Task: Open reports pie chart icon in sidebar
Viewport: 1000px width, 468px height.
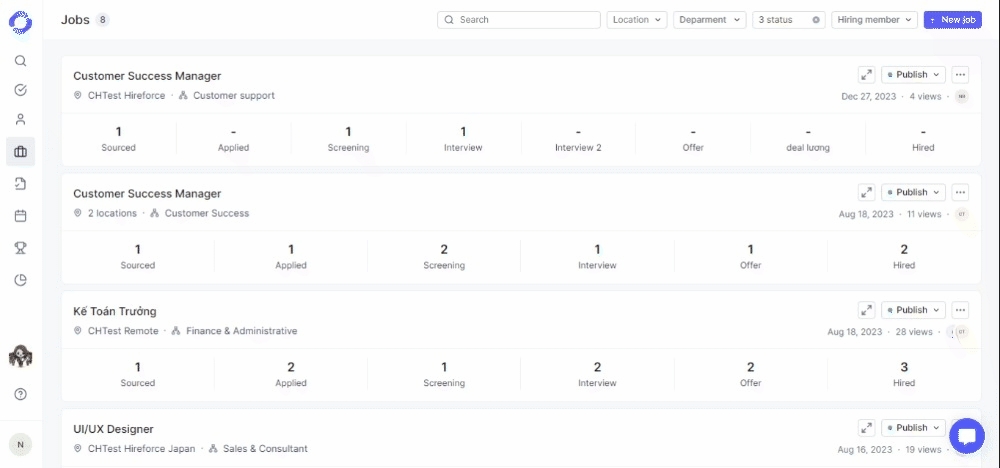Action: 20,280
